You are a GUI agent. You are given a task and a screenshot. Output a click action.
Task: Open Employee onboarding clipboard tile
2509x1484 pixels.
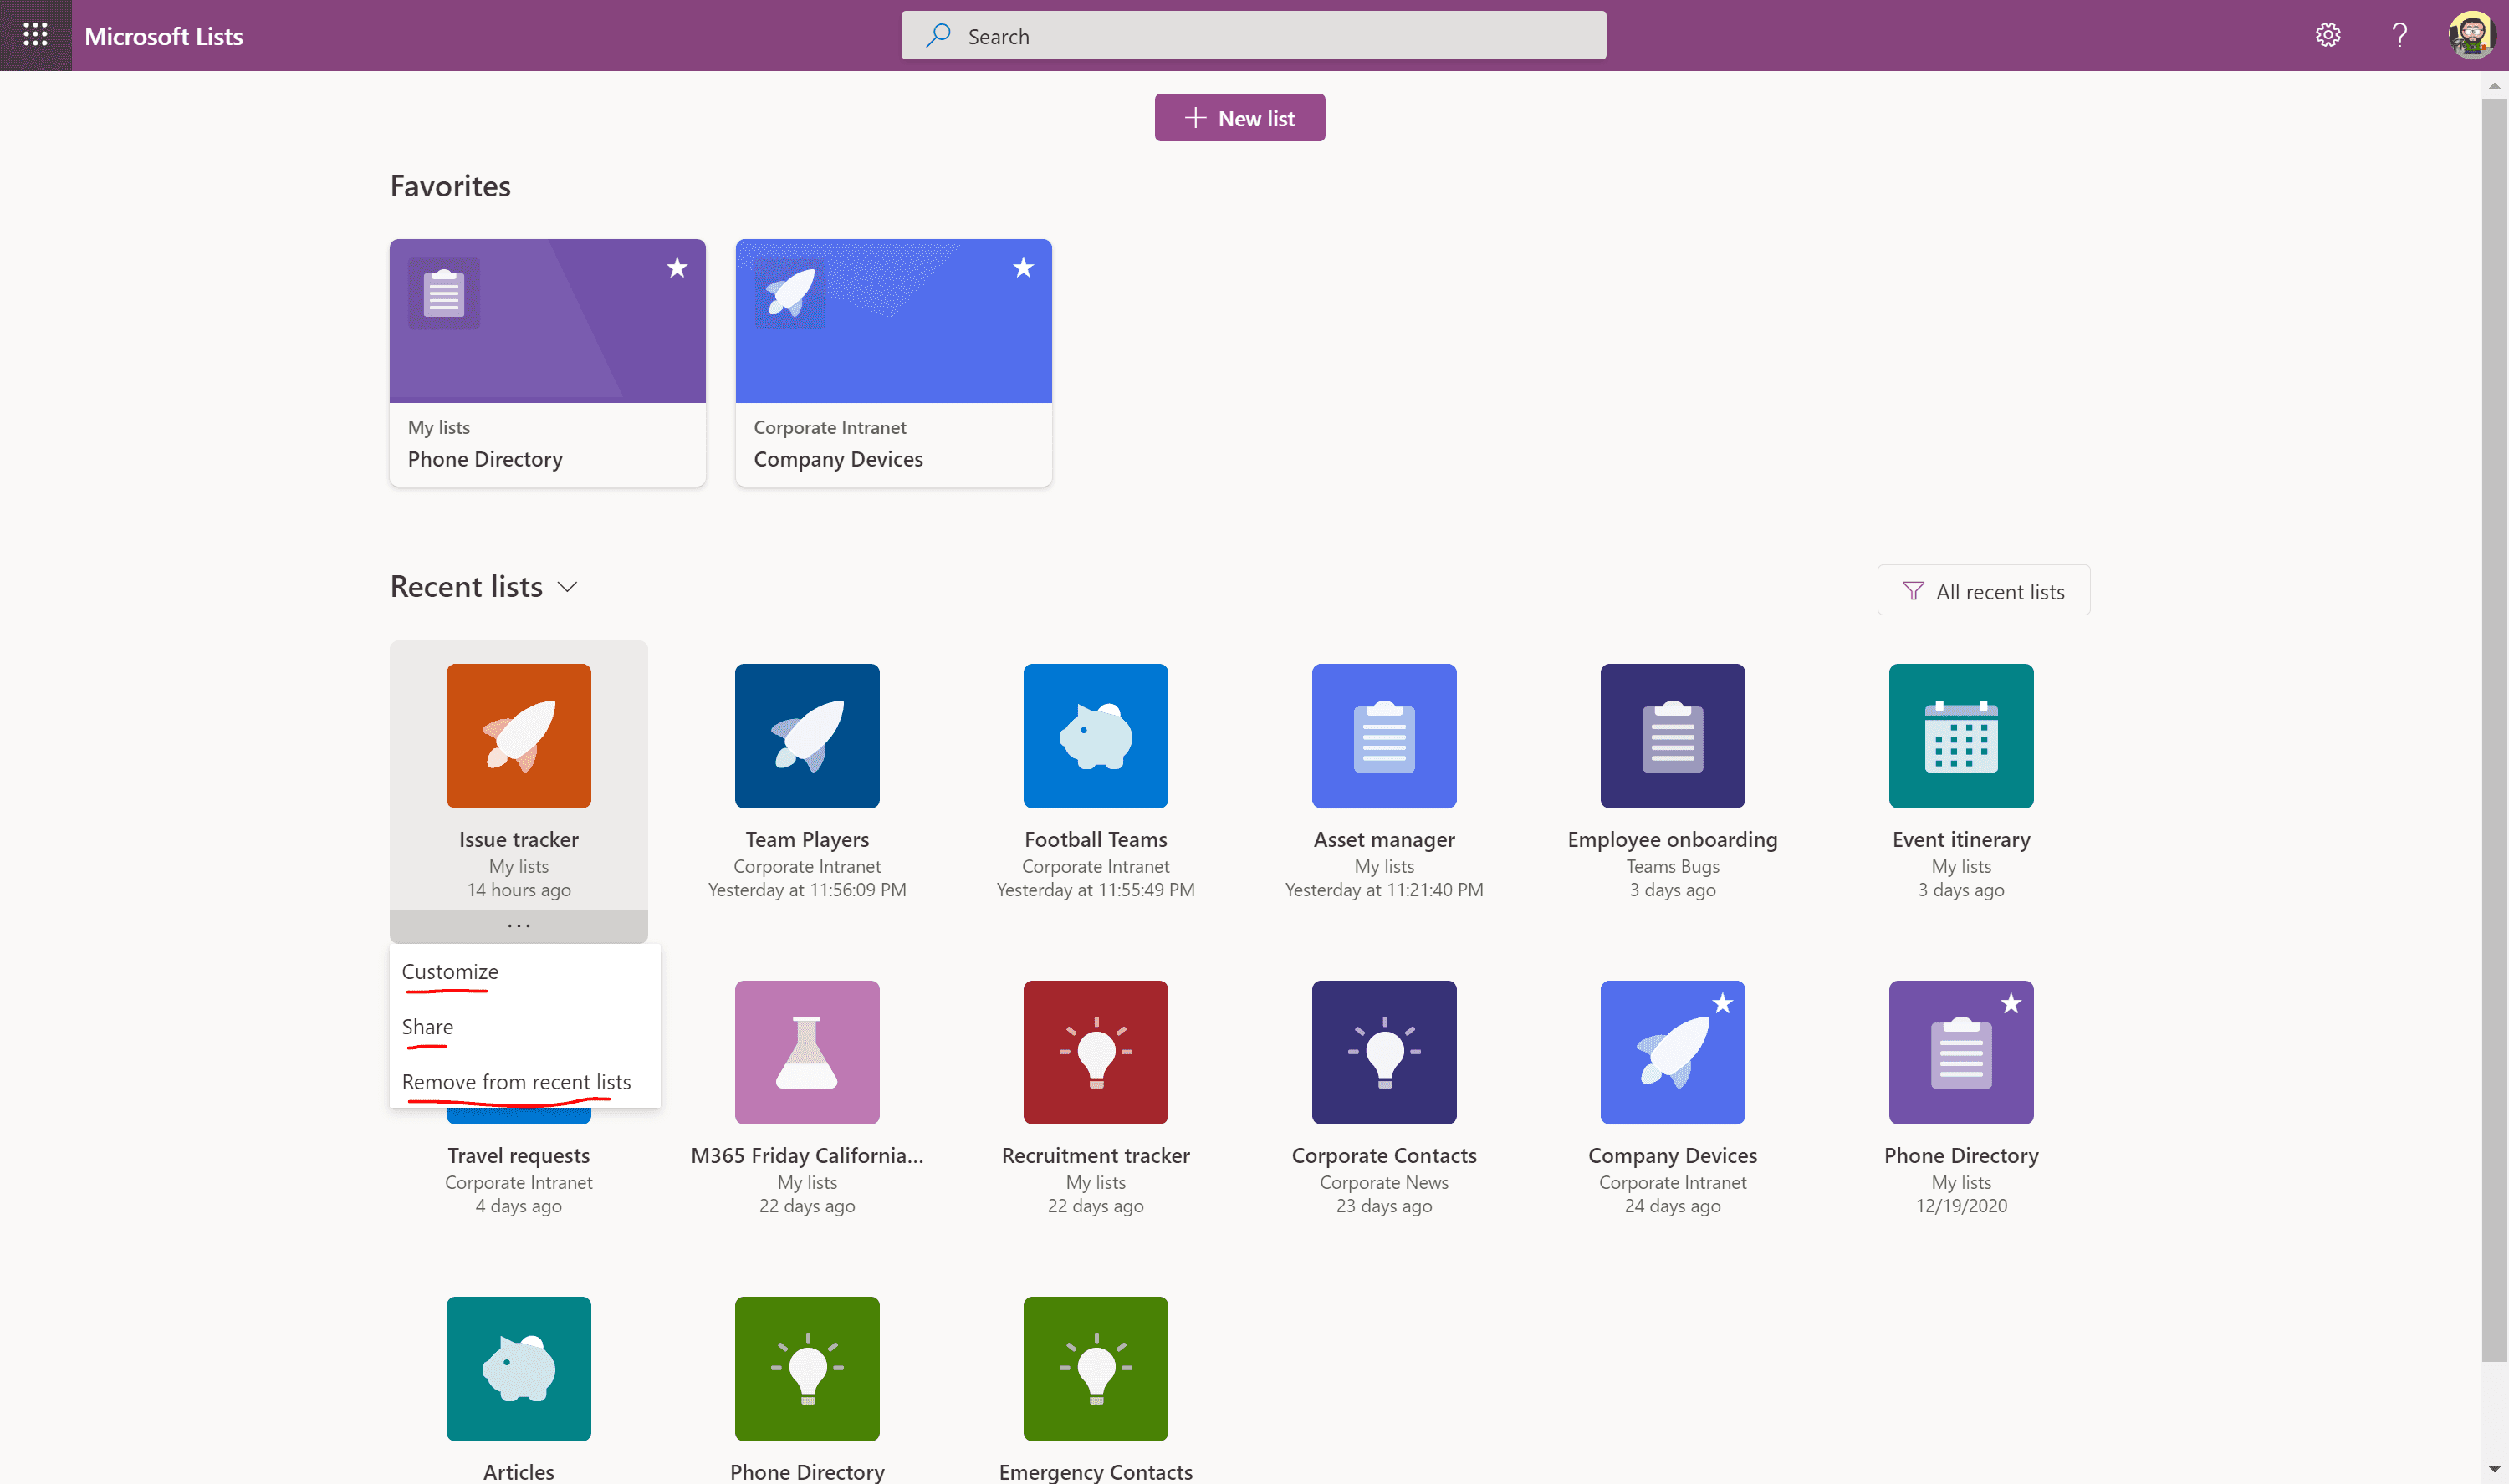pos(1672,735)
